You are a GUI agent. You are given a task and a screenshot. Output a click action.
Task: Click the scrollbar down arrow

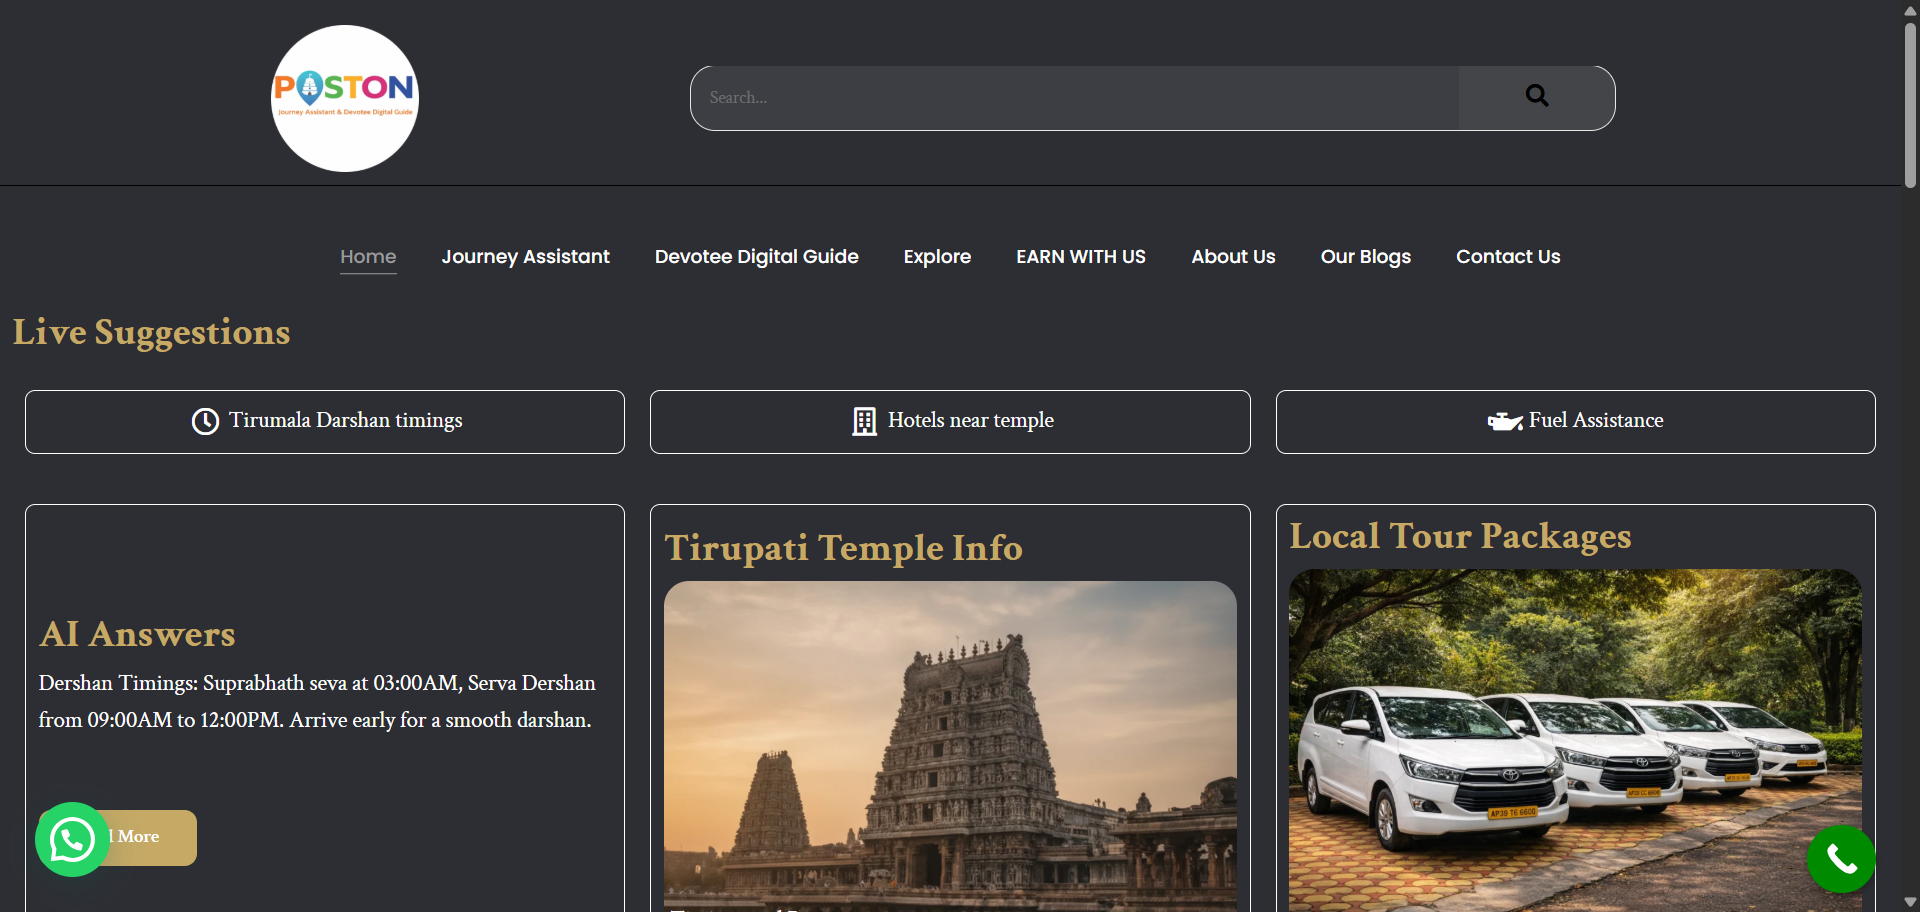click(1910, 901)
